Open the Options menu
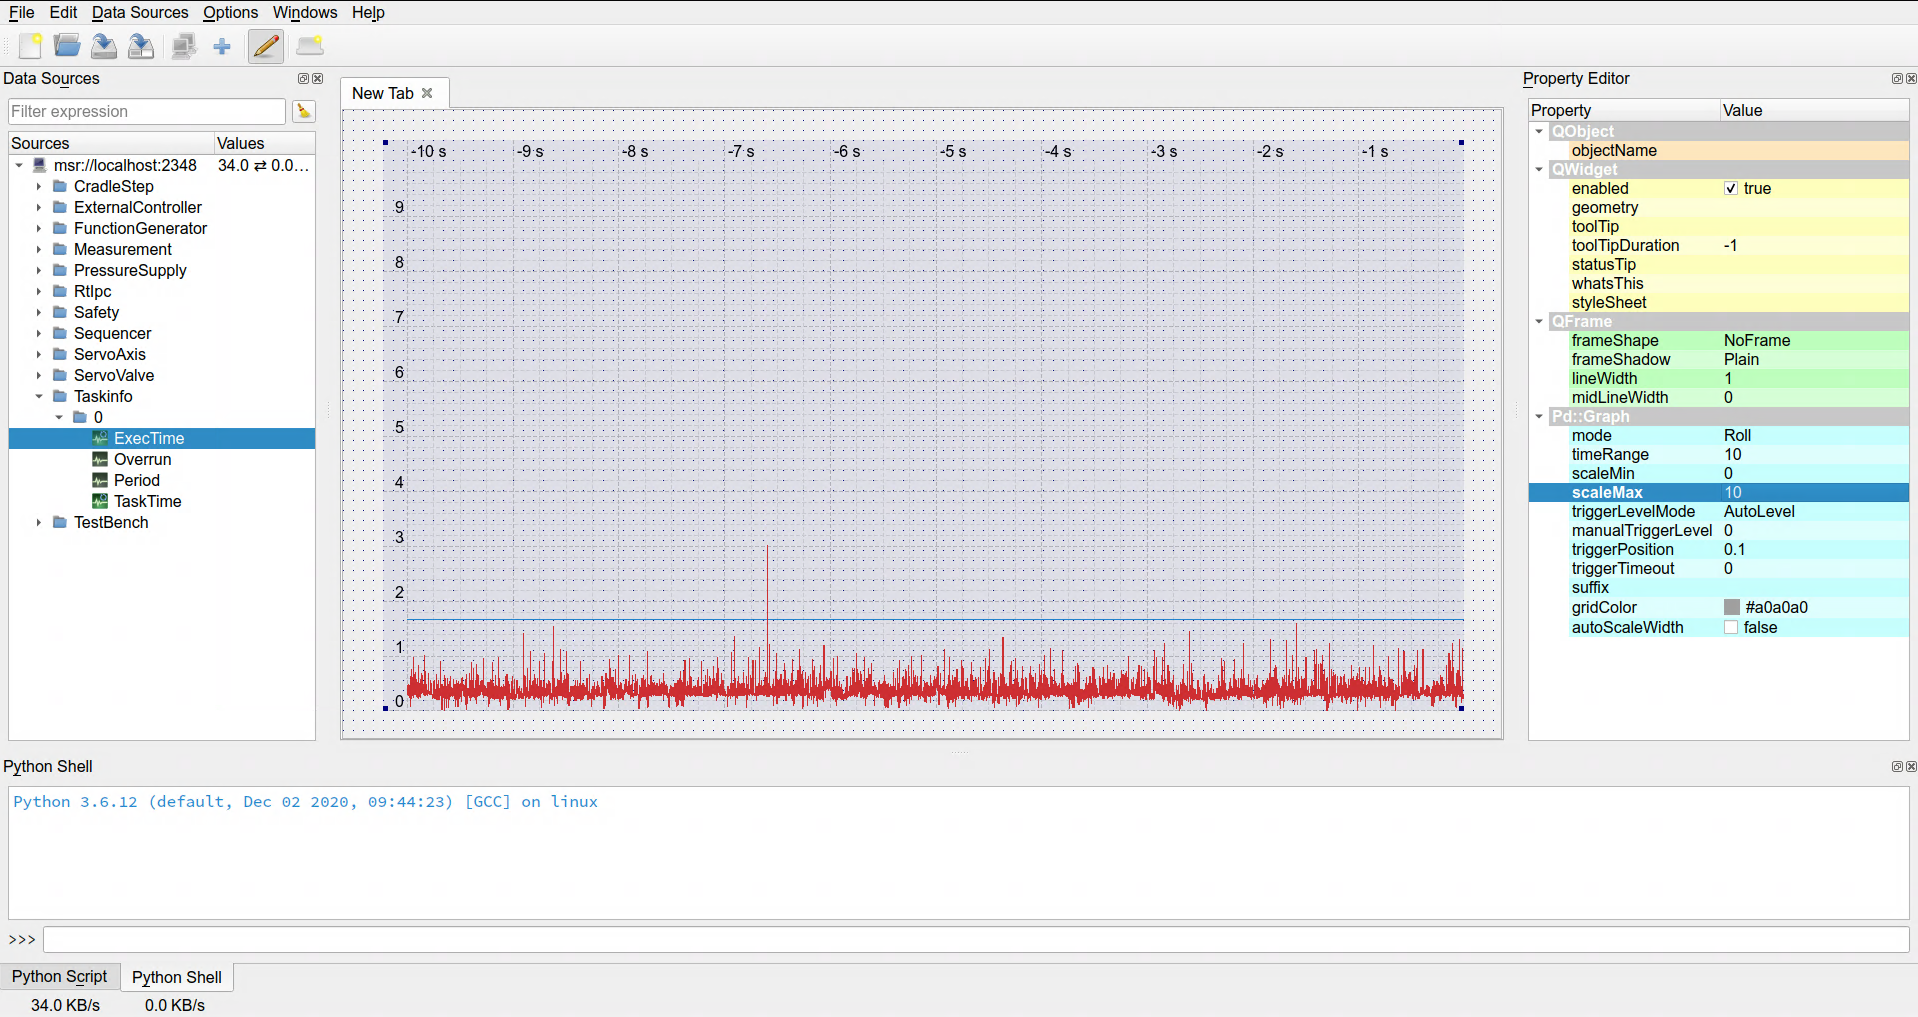 coord(230,12)
